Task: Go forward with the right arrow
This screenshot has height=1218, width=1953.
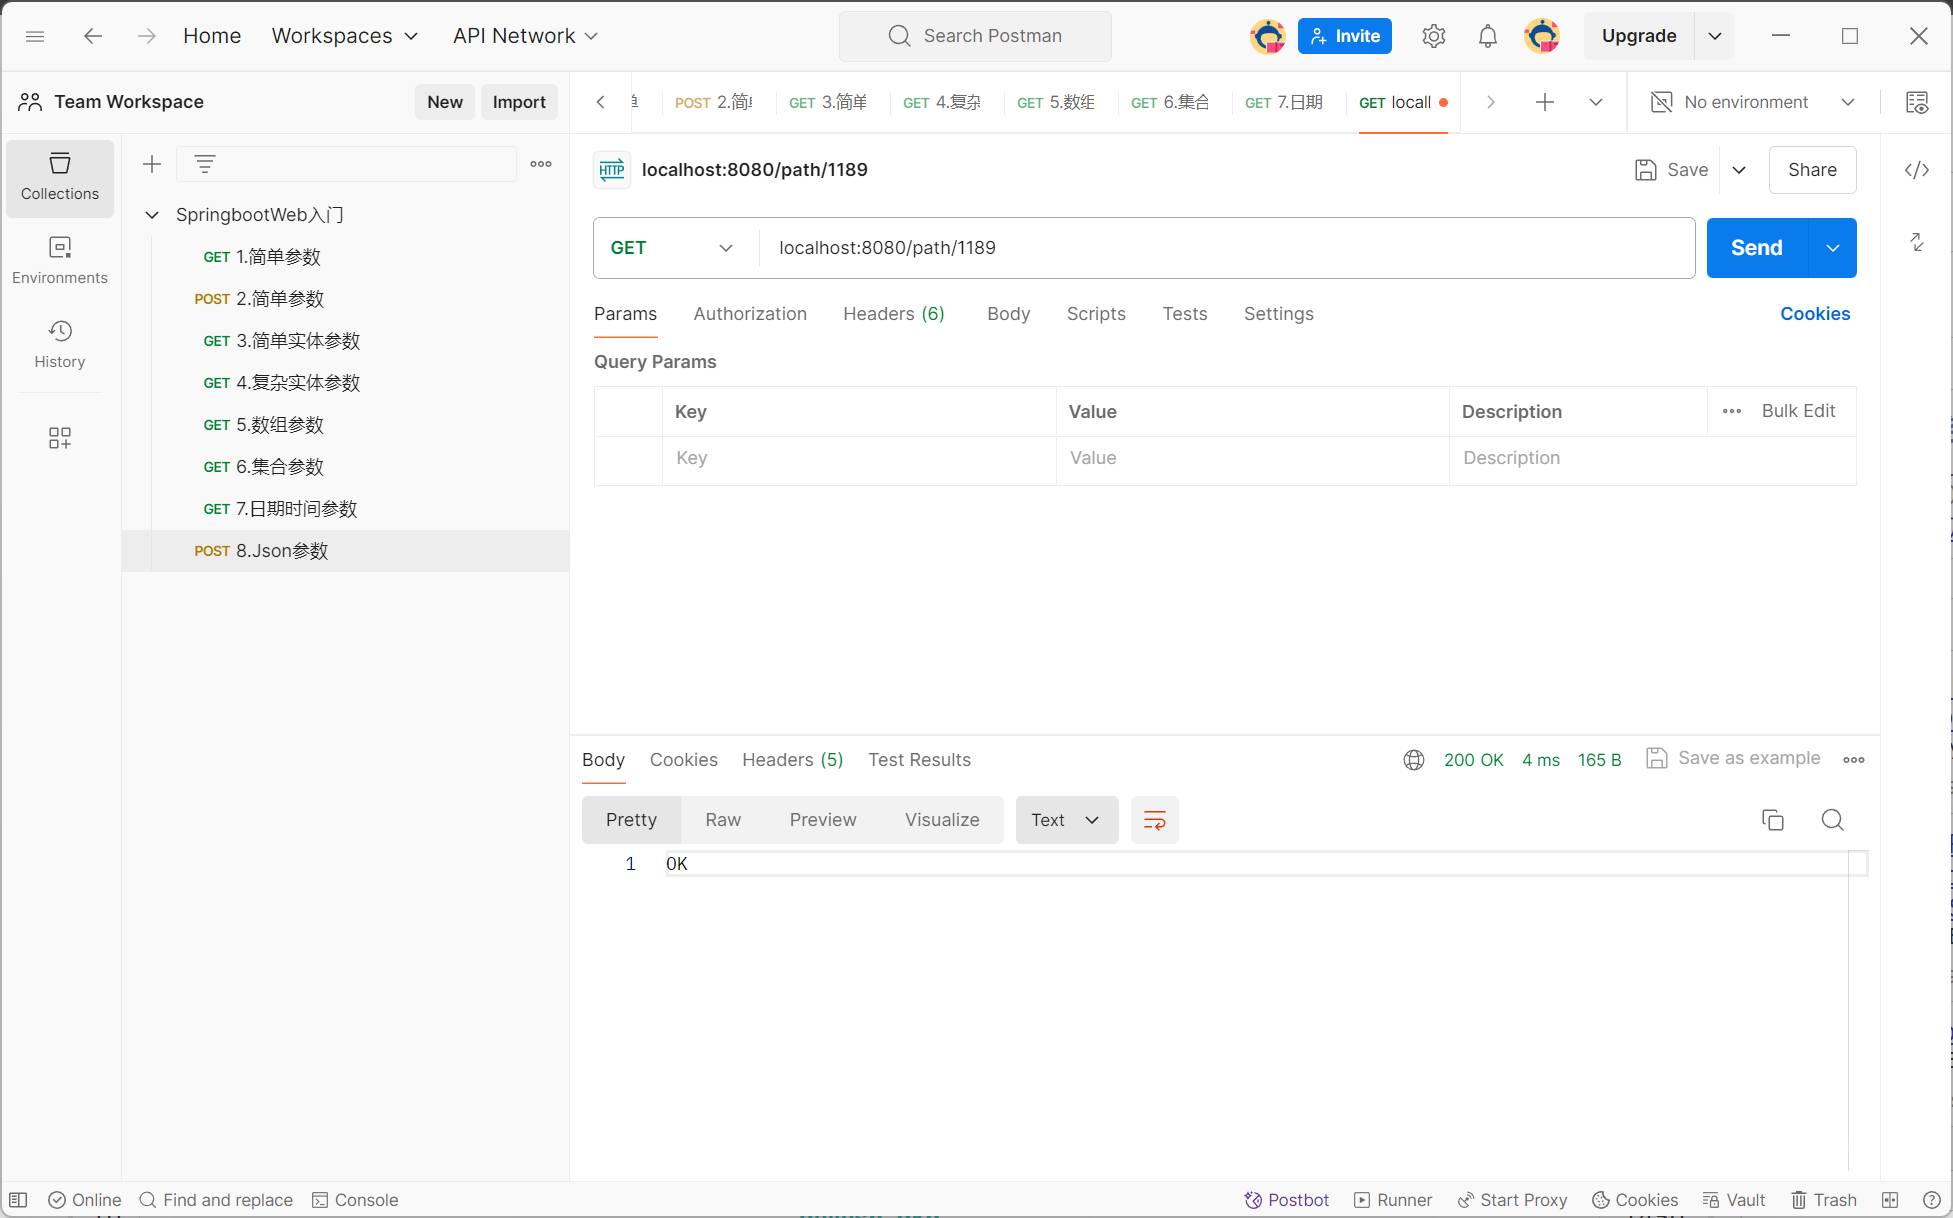Action: coord(147,36)
